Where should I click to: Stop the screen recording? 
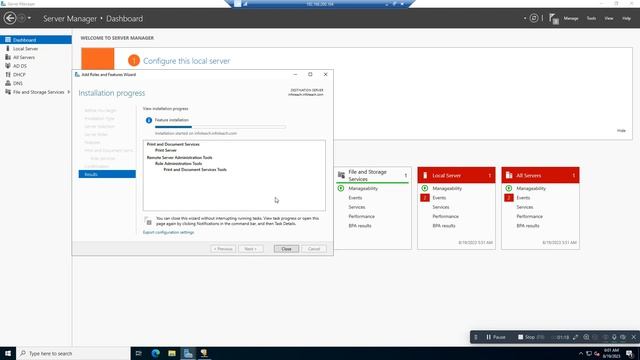coord(527,337)
